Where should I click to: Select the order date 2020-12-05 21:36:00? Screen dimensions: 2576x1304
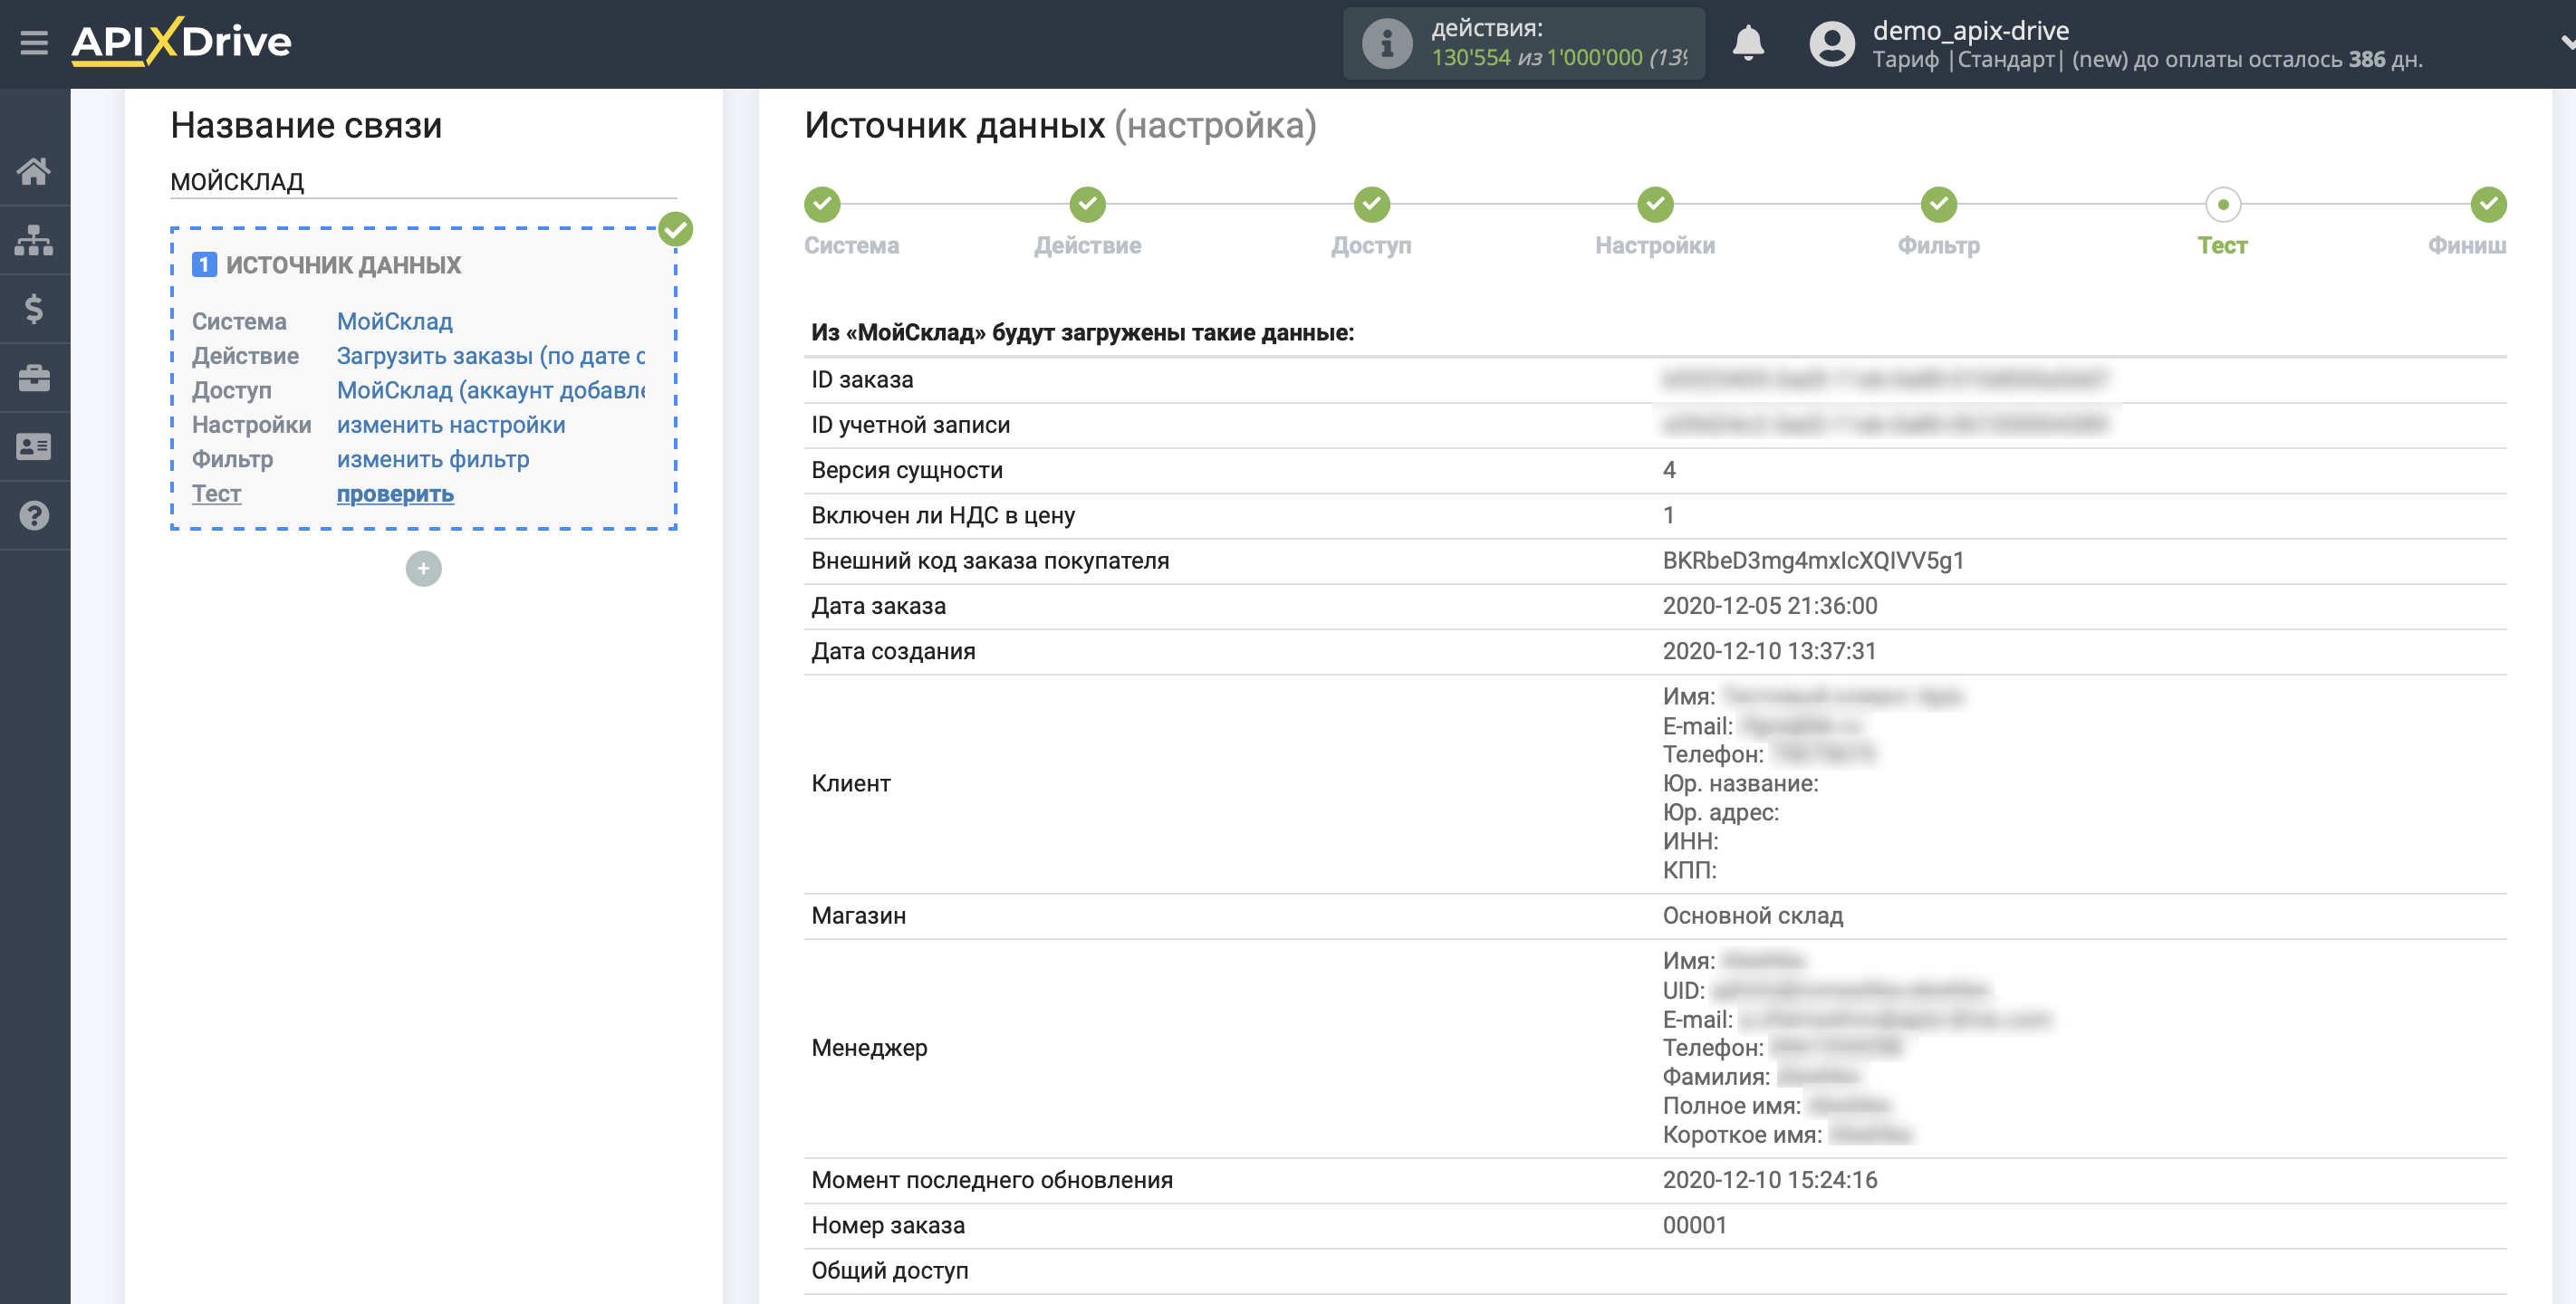1769,606
